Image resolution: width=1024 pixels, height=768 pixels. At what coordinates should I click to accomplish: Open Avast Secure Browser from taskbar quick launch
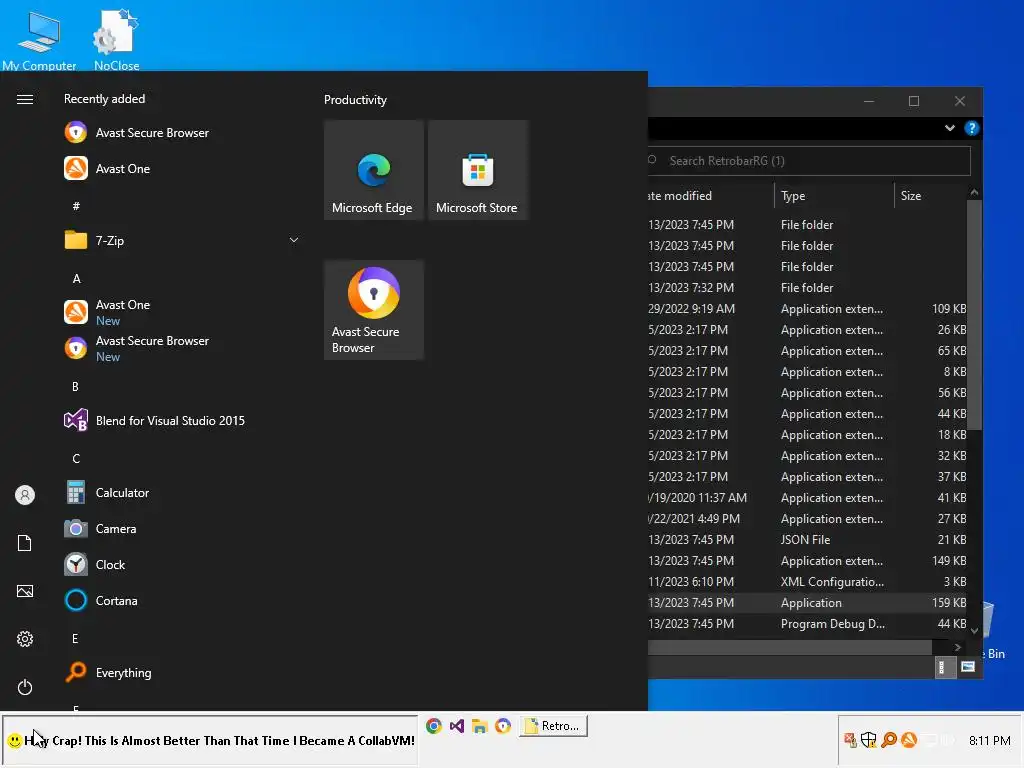click(503, 726)
